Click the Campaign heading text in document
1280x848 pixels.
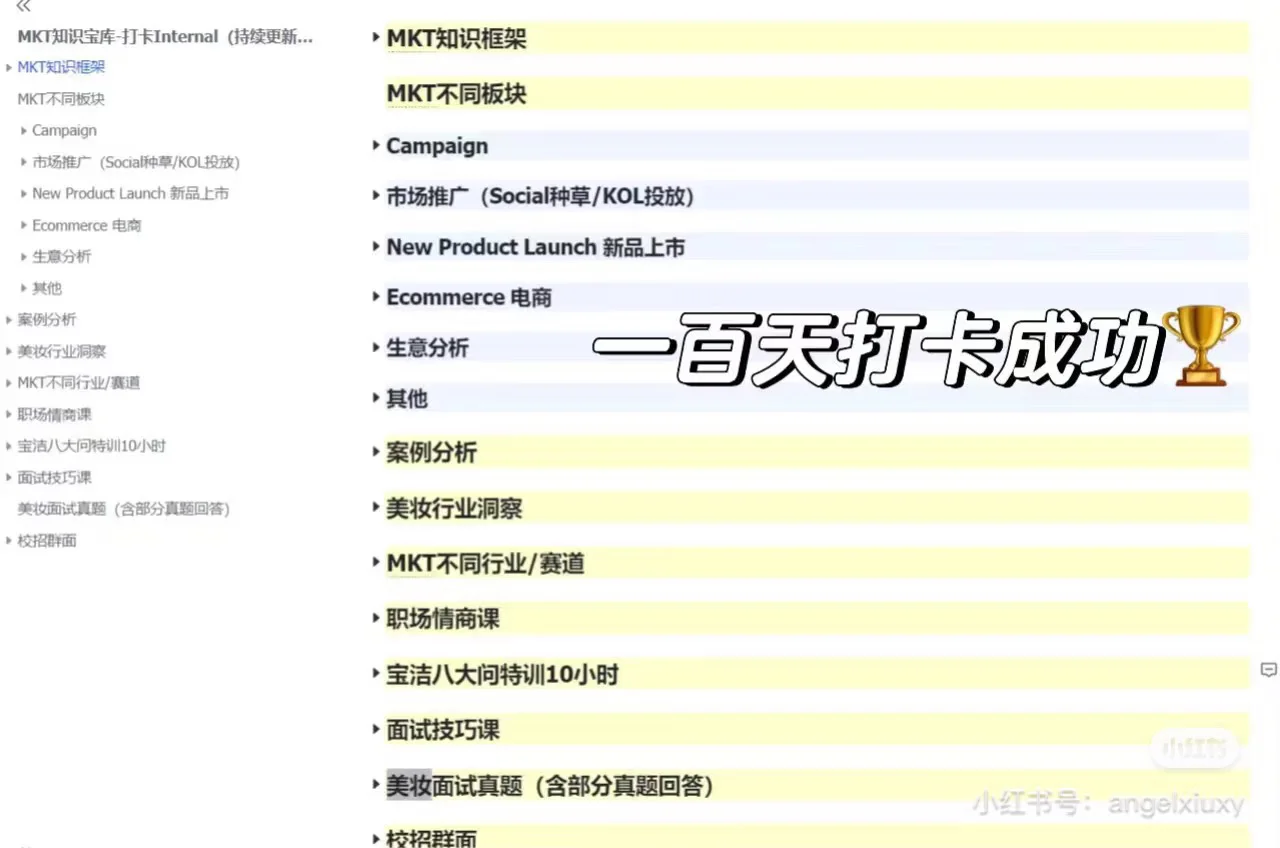click(x=437, y=146)
